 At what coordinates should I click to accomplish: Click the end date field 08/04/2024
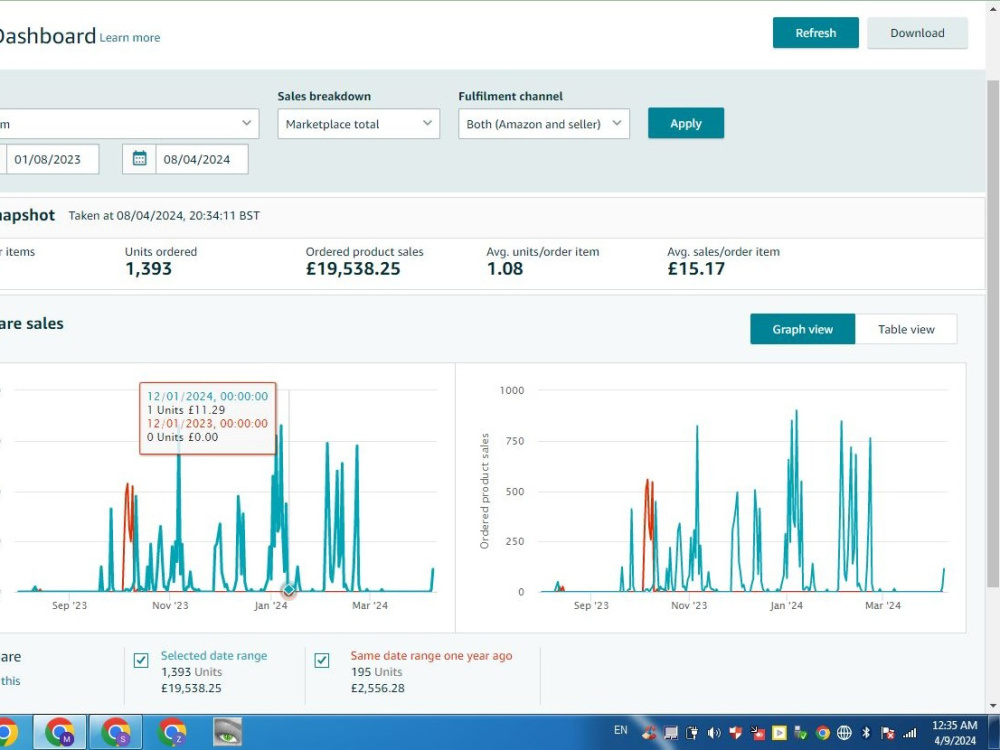click(202, 159)
